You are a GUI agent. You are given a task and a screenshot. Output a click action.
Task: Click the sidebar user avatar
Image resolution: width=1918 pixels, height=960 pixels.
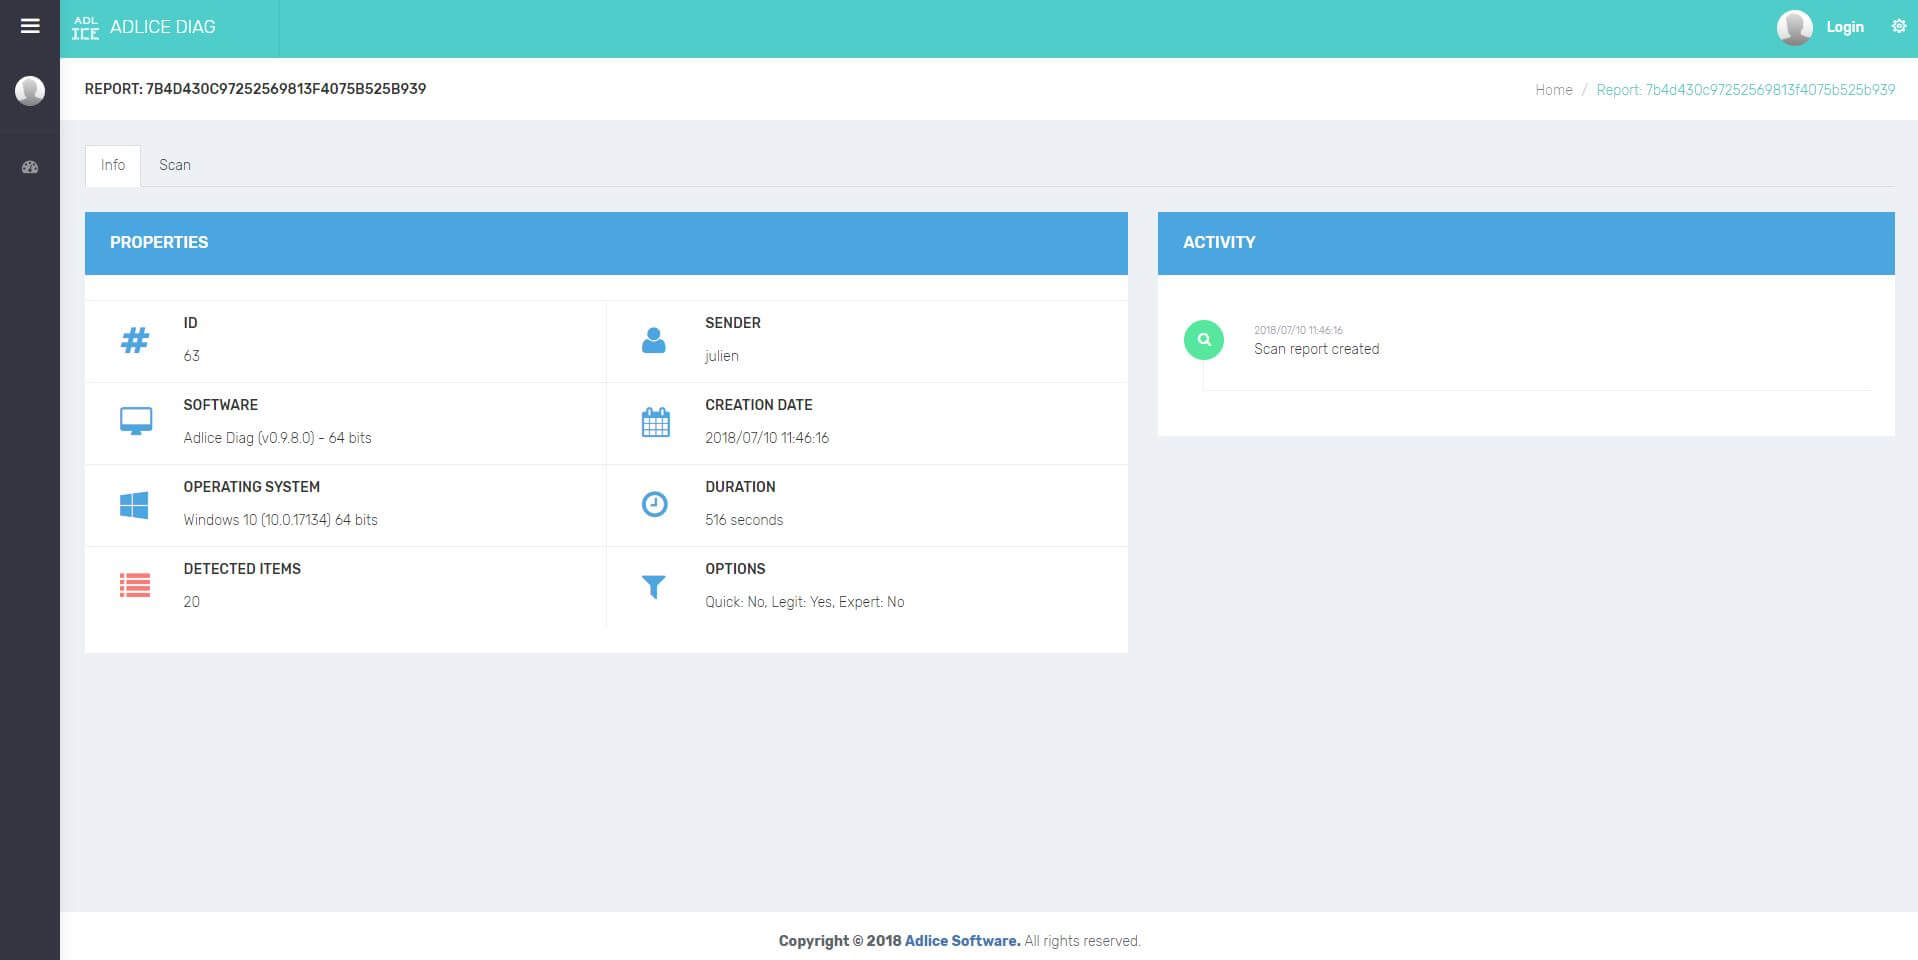point(30,91)
